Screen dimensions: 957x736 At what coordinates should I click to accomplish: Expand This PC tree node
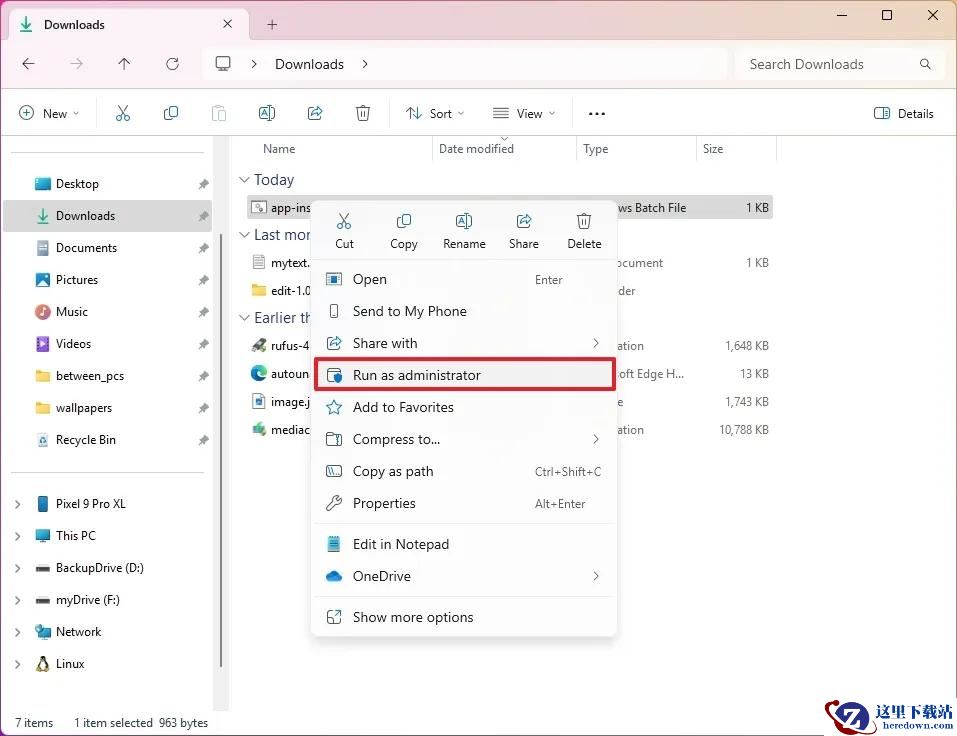[x=18, y=536]
